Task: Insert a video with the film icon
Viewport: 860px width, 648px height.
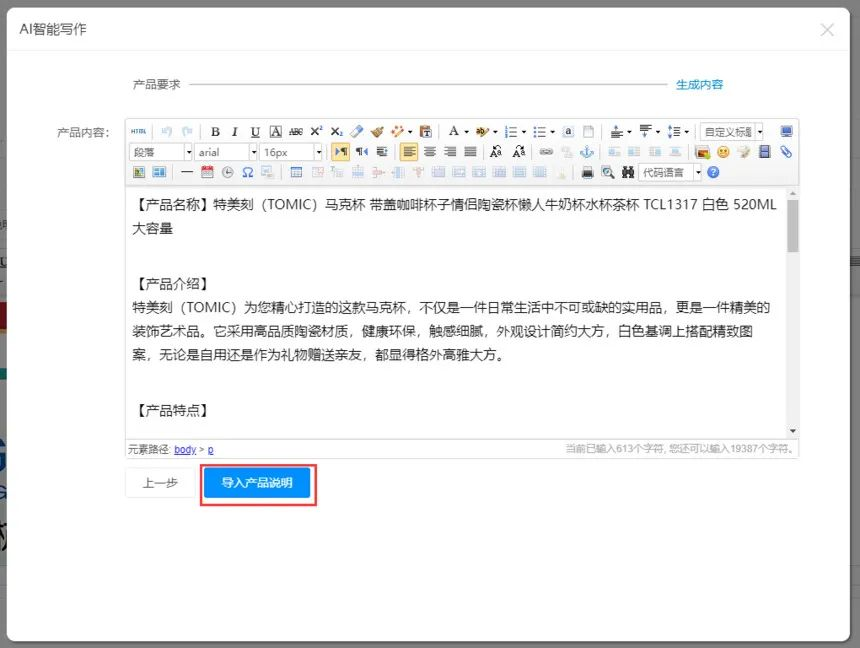Action: [765, 152]
